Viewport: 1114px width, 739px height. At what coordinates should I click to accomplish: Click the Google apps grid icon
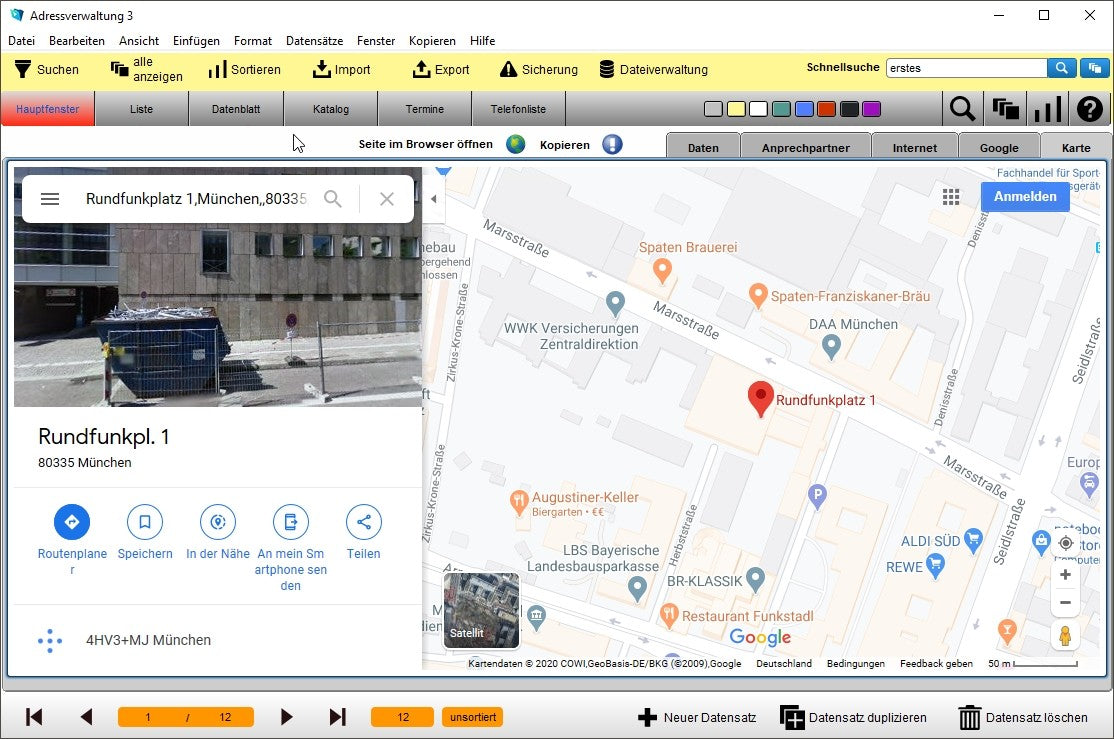[951, 197]
